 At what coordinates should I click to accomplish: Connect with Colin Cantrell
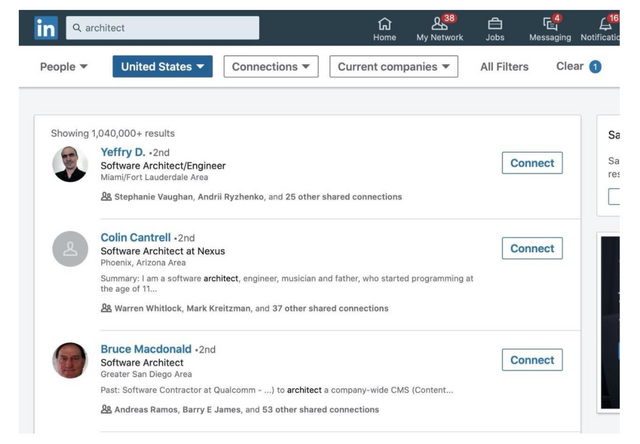pos(531,248)
